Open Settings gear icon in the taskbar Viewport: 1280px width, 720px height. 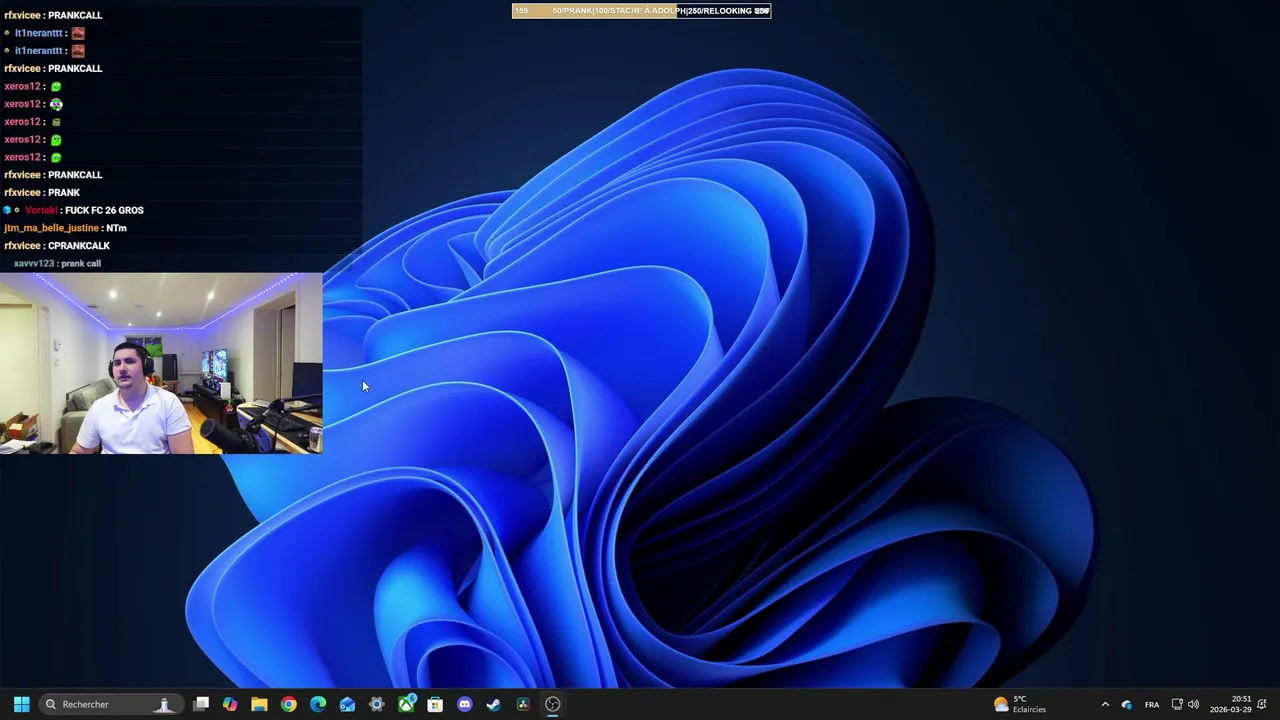point(376,704)
